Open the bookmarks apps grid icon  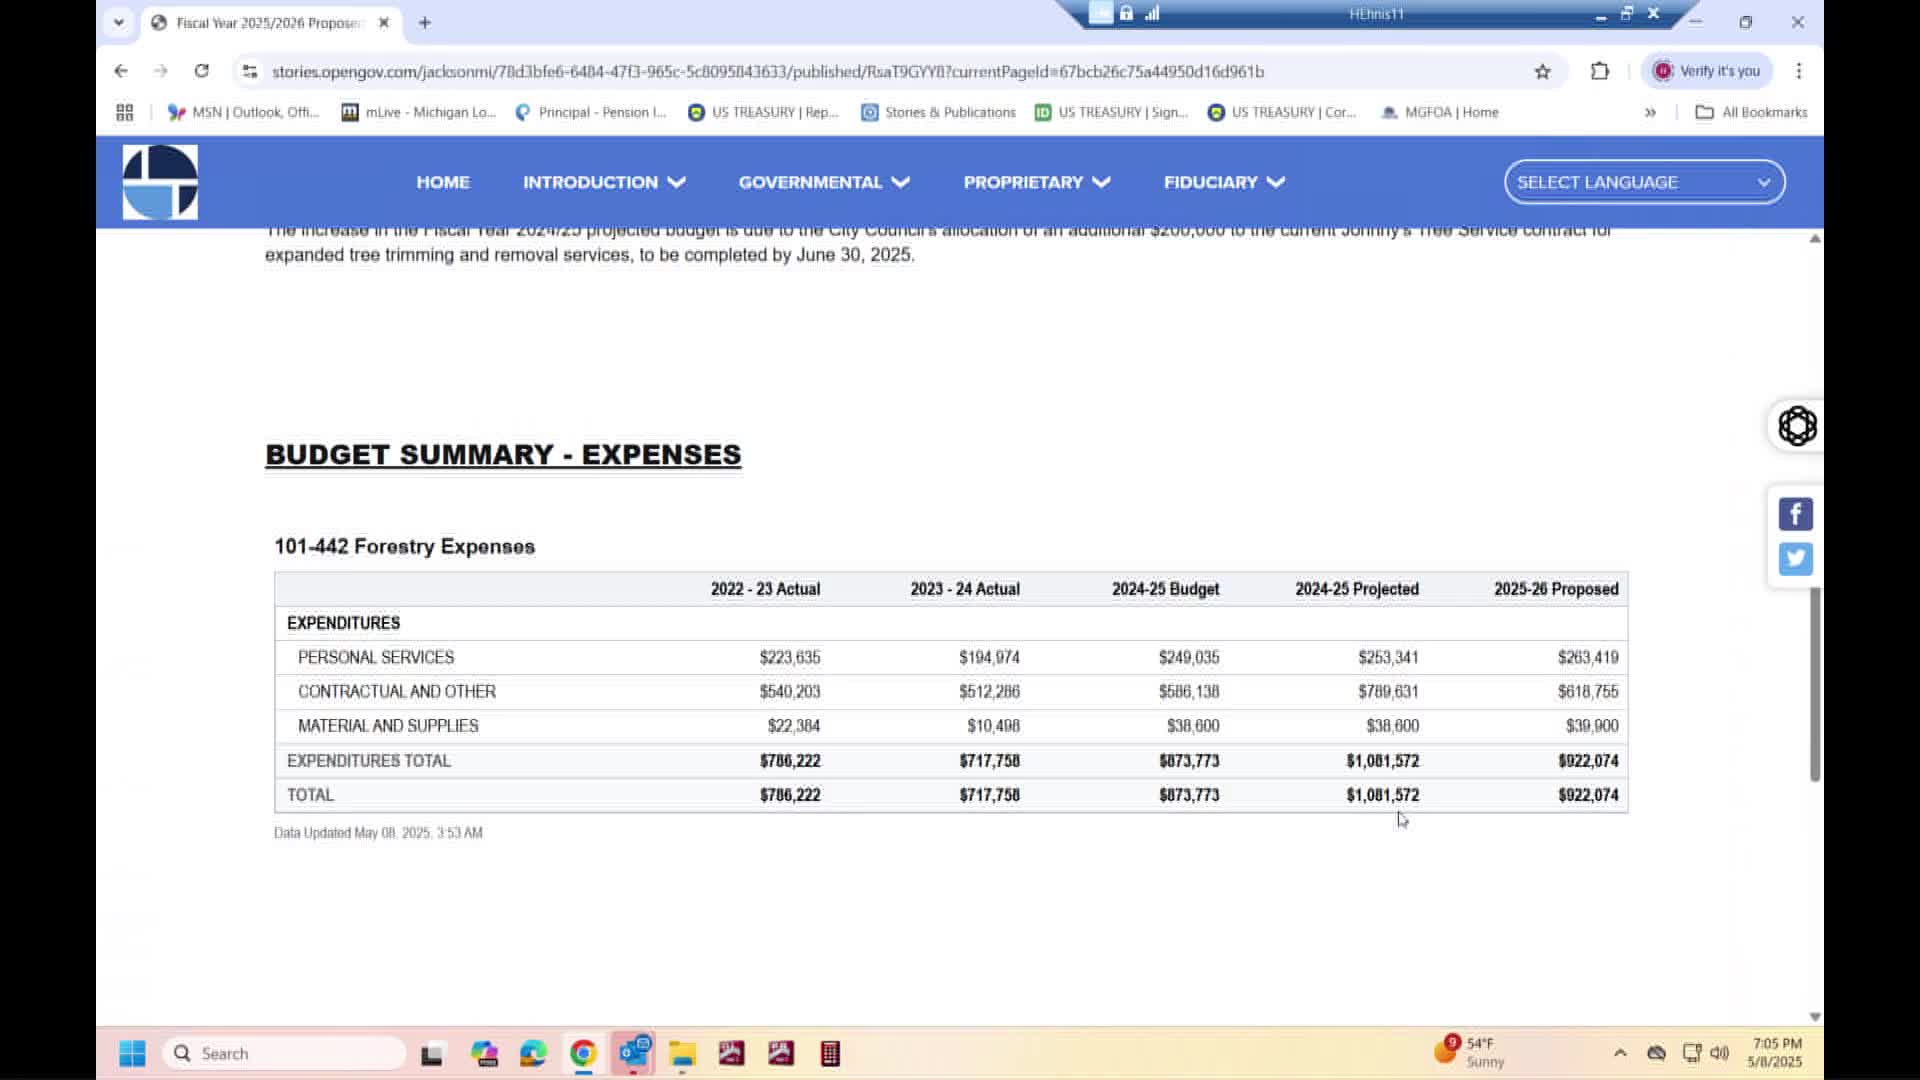point(124,112)
